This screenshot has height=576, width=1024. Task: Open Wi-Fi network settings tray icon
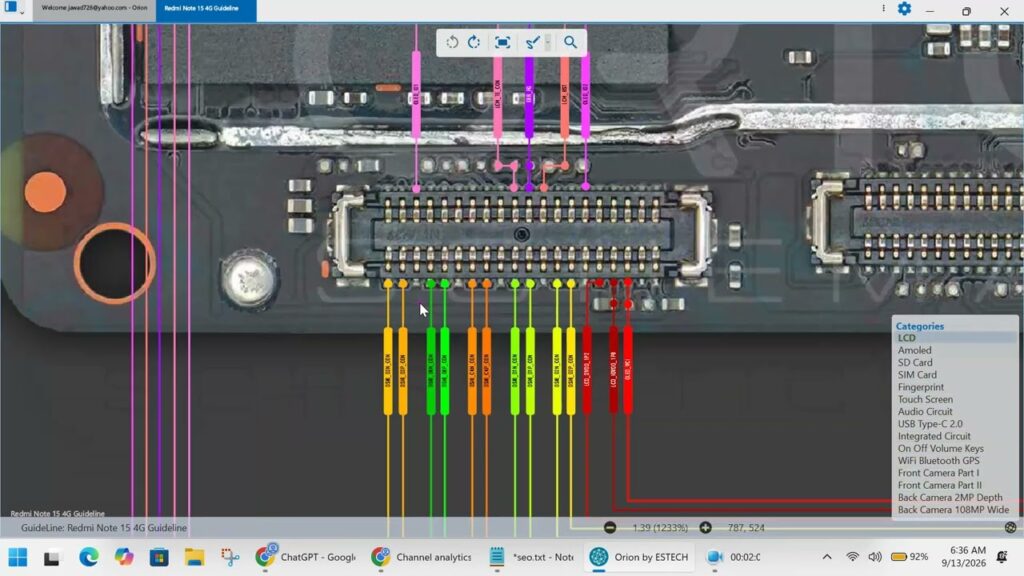(852, 557)
